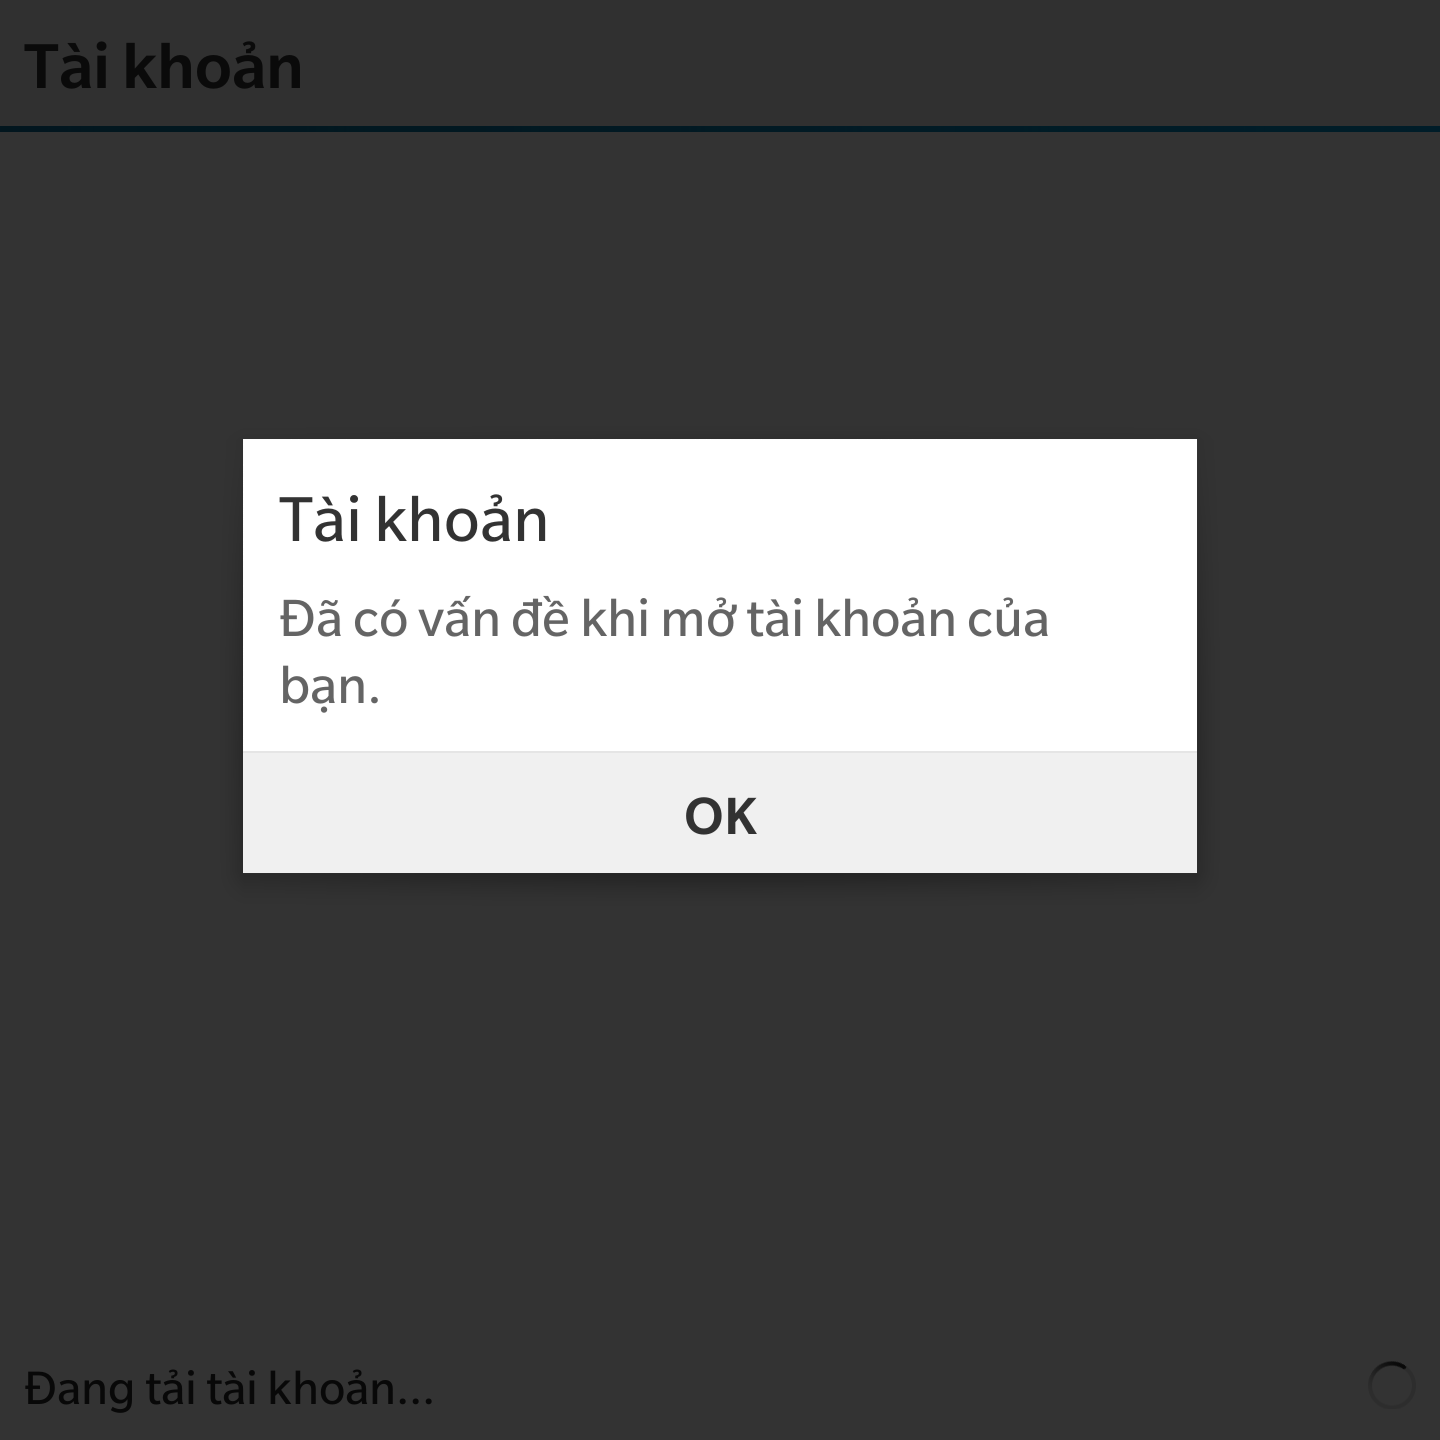1440x1440 pixels.
Task: Tap the circular activity indicator at the bottom
Action: (x=1391, y=1386)
